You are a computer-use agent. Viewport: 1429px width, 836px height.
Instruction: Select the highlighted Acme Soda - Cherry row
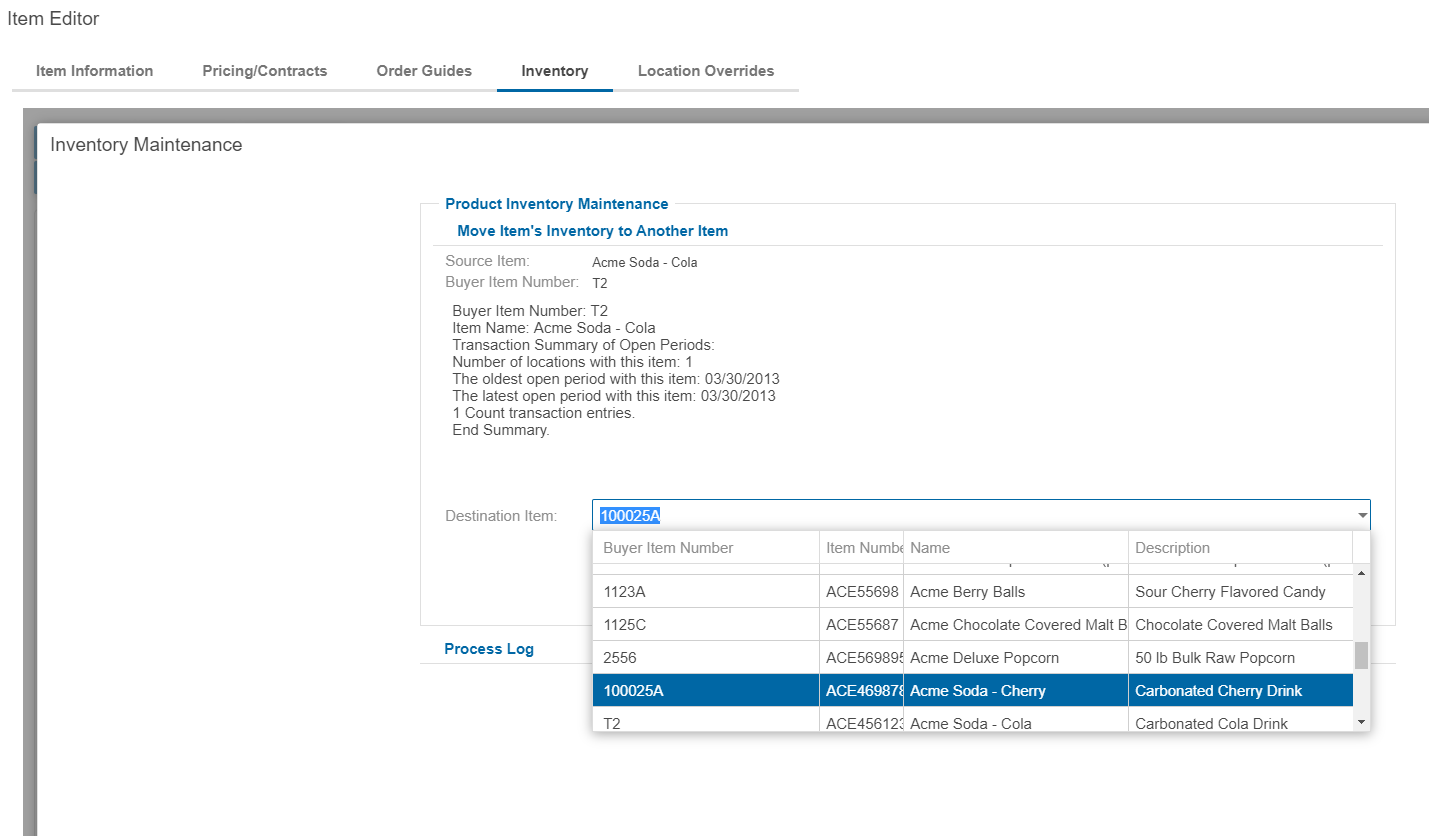[x=977, y=691]
